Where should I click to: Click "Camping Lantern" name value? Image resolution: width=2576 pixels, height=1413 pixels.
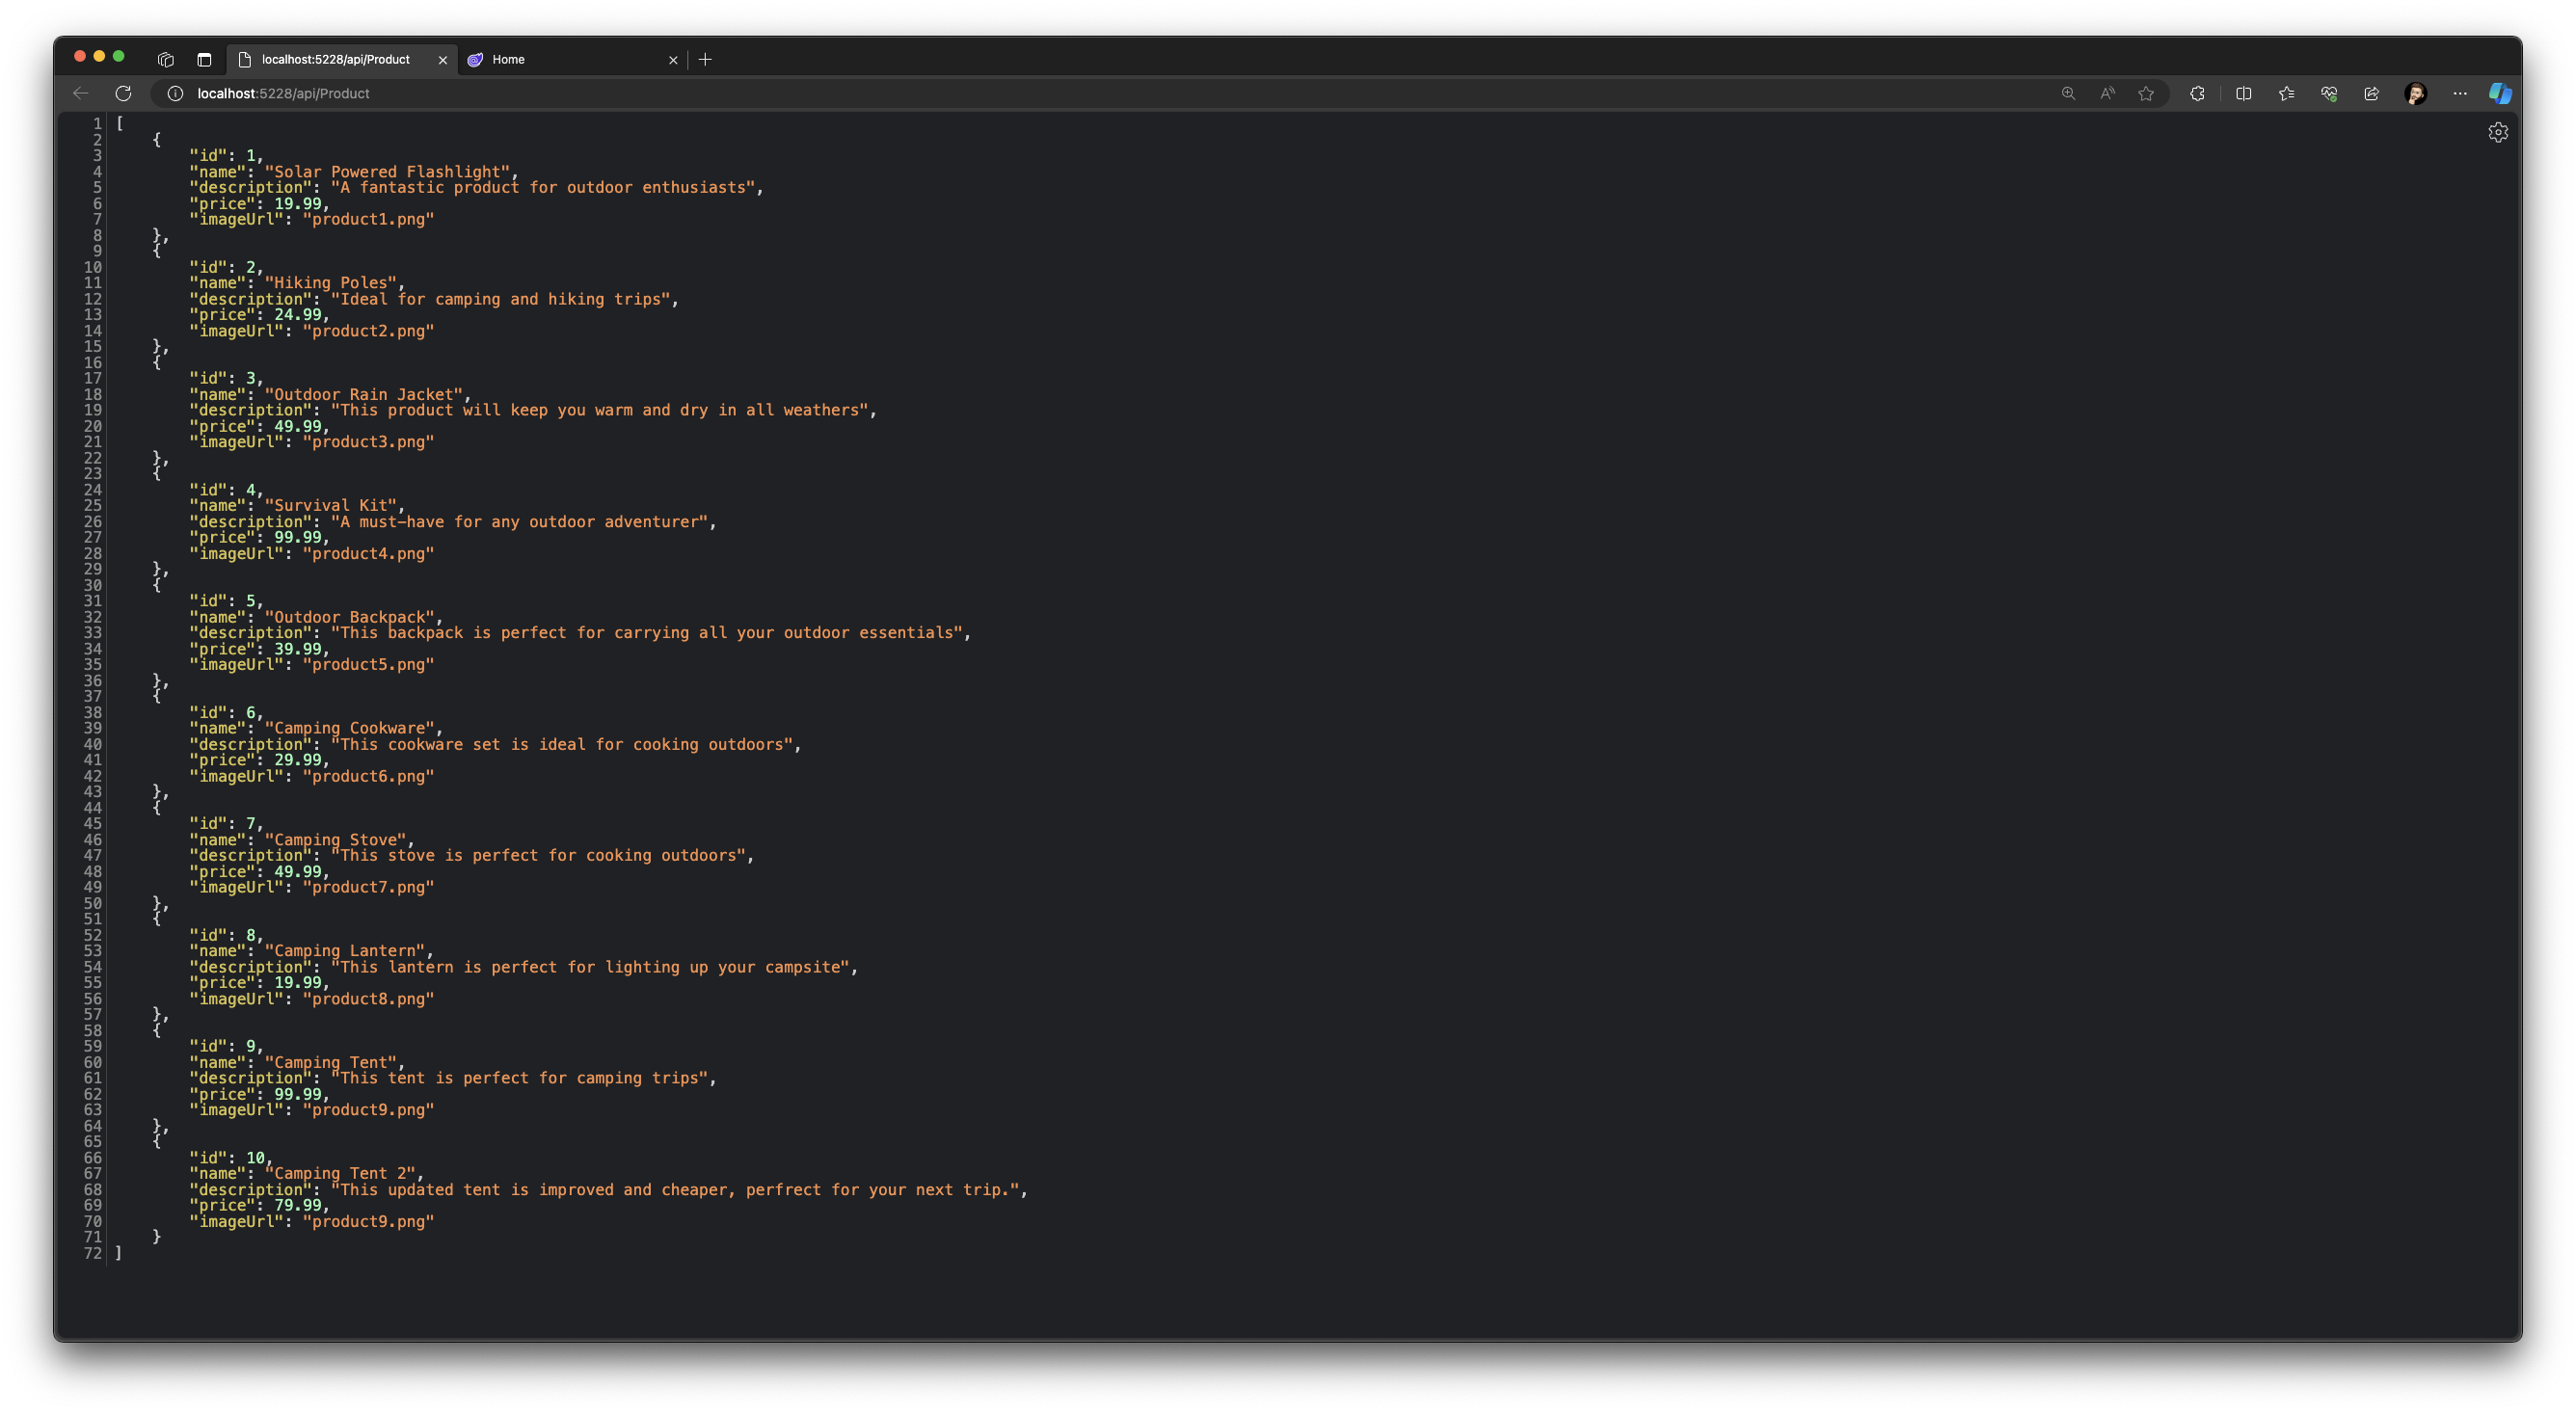coord(345,951)
